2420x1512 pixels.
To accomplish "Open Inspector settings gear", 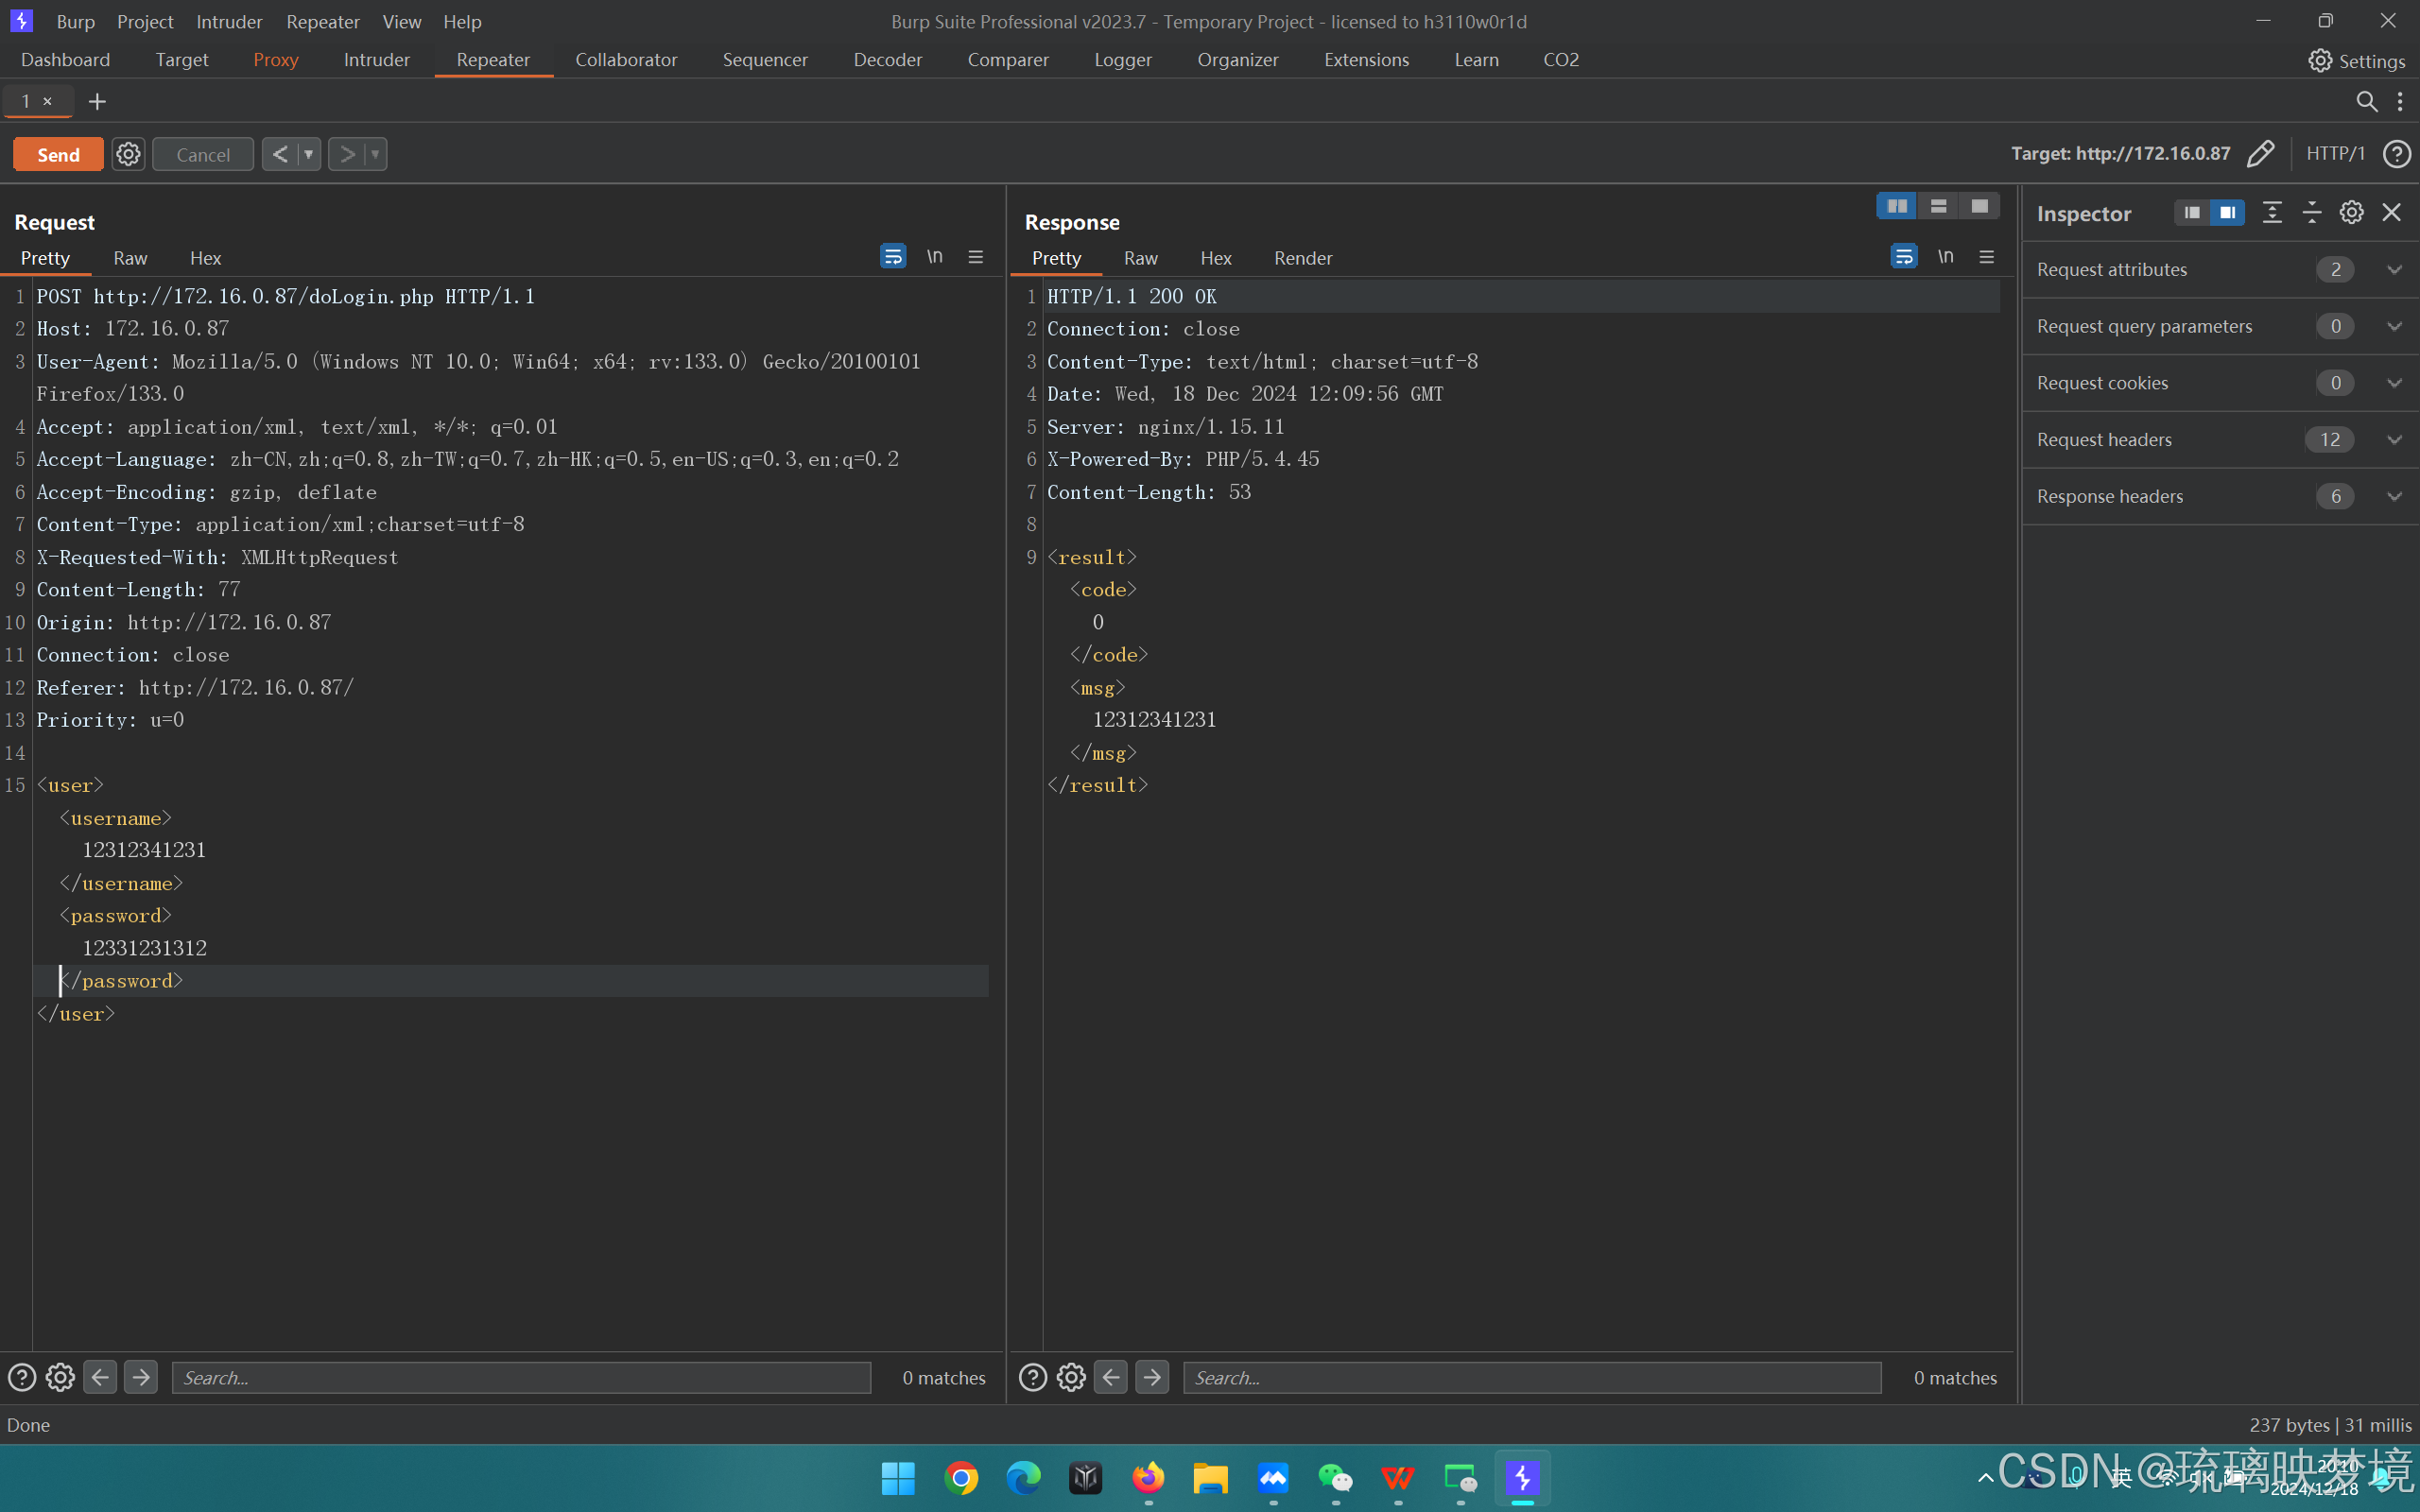I will (2351, 212).
